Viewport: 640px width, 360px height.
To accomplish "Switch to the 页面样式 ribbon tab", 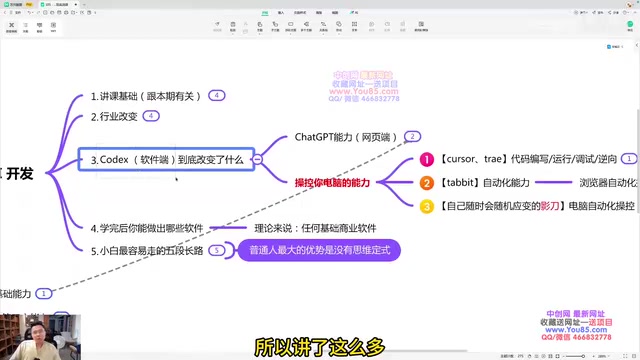I will [x=300, y=13].
